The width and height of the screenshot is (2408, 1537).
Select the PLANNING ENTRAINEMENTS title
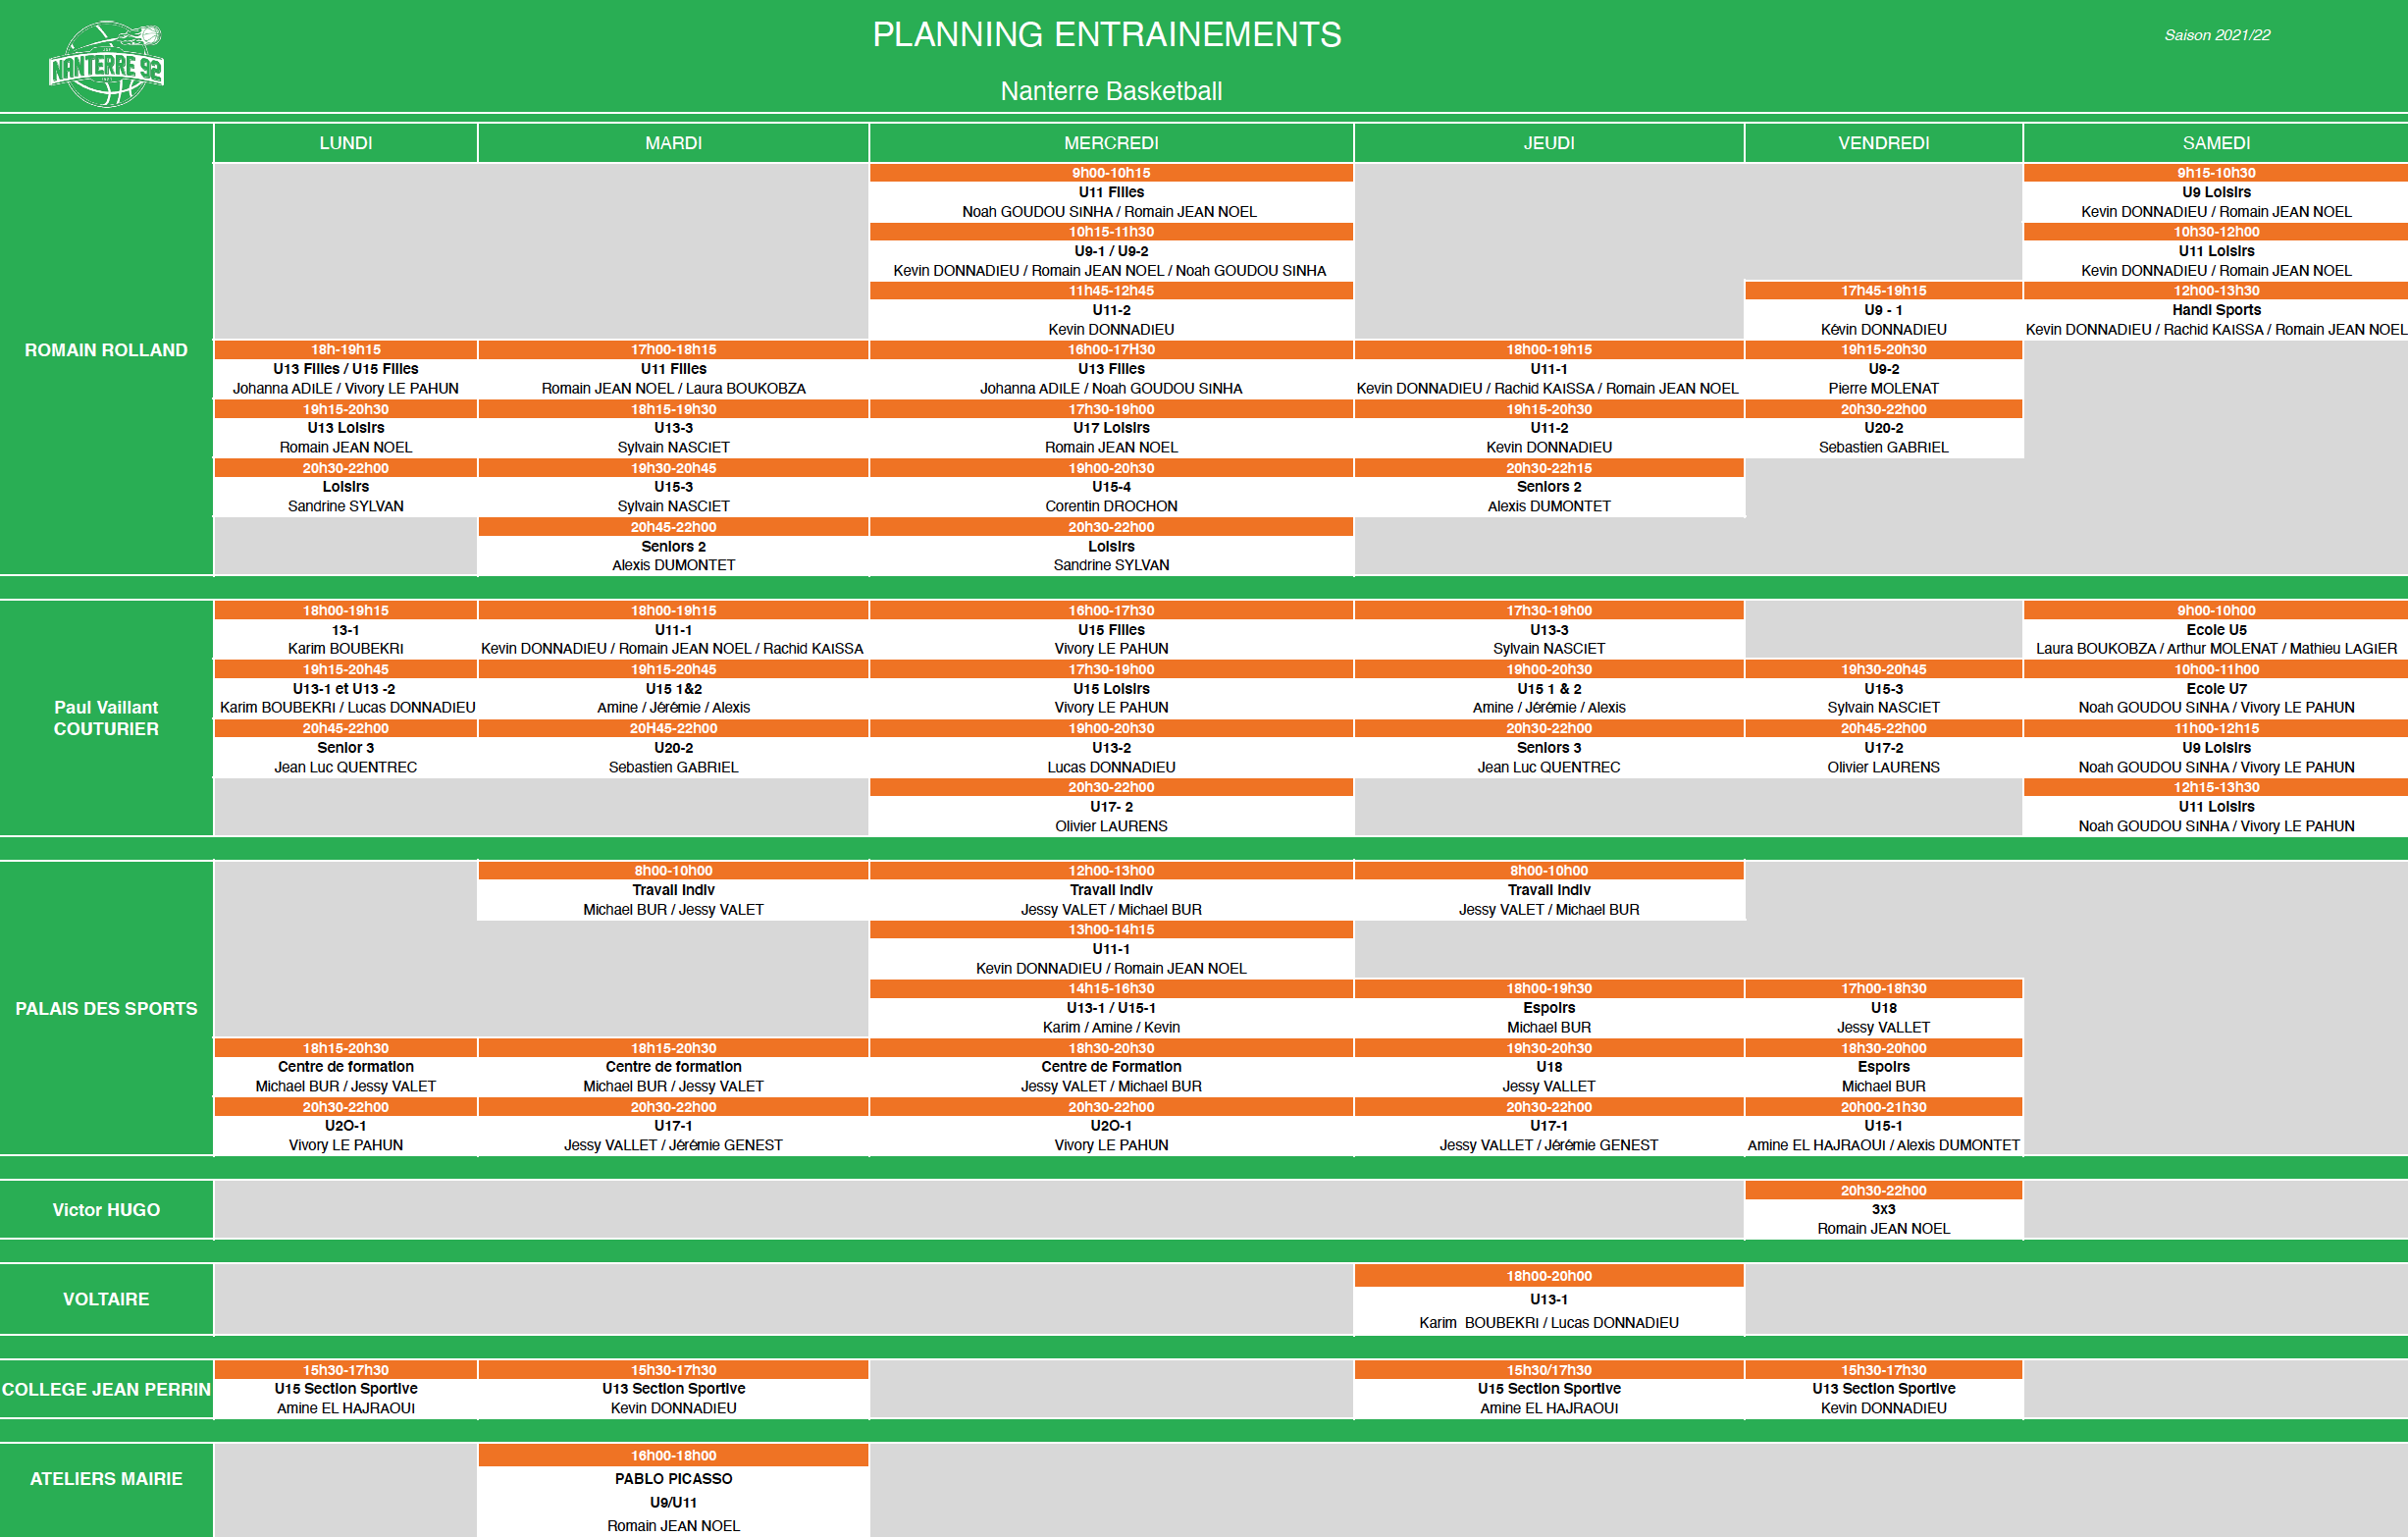pos(1107,35)
